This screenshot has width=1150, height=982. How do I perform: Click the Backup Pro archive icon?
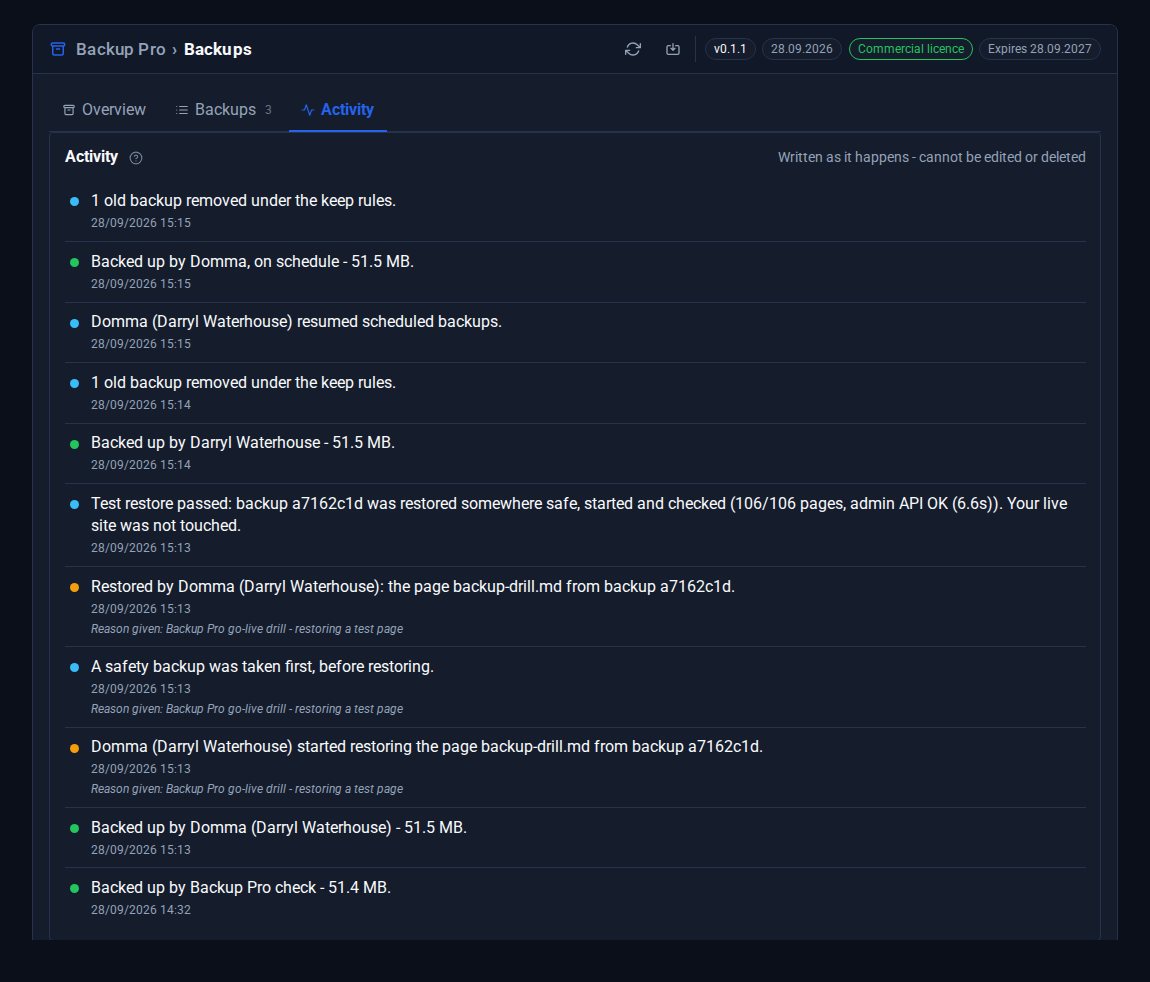click(x=58, y=49)
